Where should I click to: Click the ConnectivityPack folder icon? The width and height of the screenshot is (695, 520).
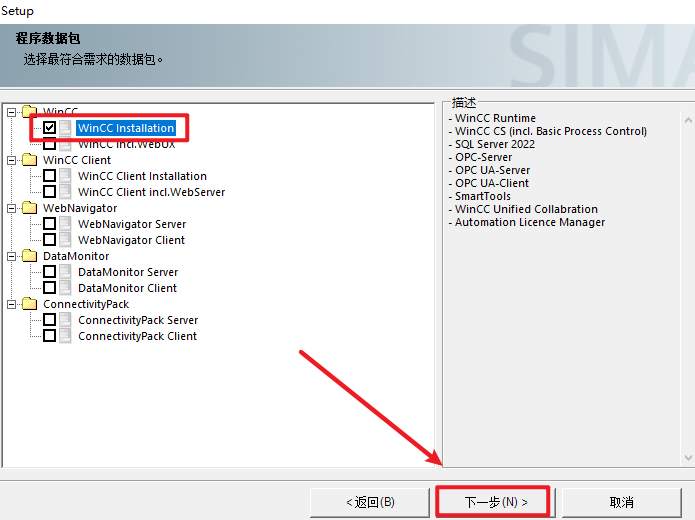[28, 304]
